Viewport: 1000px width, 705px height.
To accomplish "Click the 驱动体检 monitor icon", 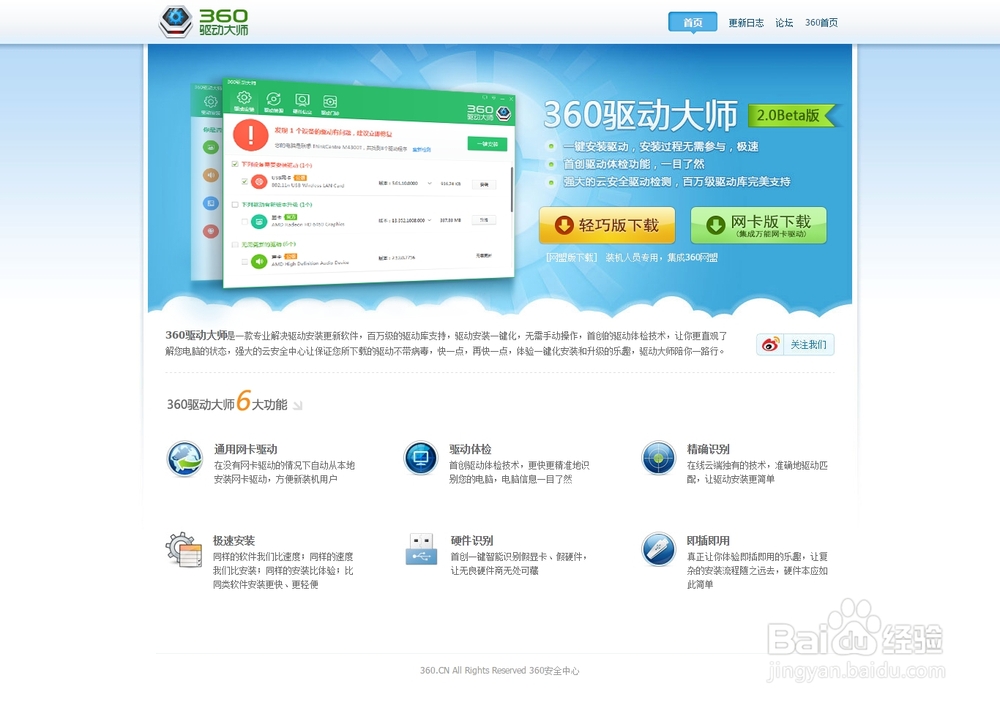I will pos(420,458).
